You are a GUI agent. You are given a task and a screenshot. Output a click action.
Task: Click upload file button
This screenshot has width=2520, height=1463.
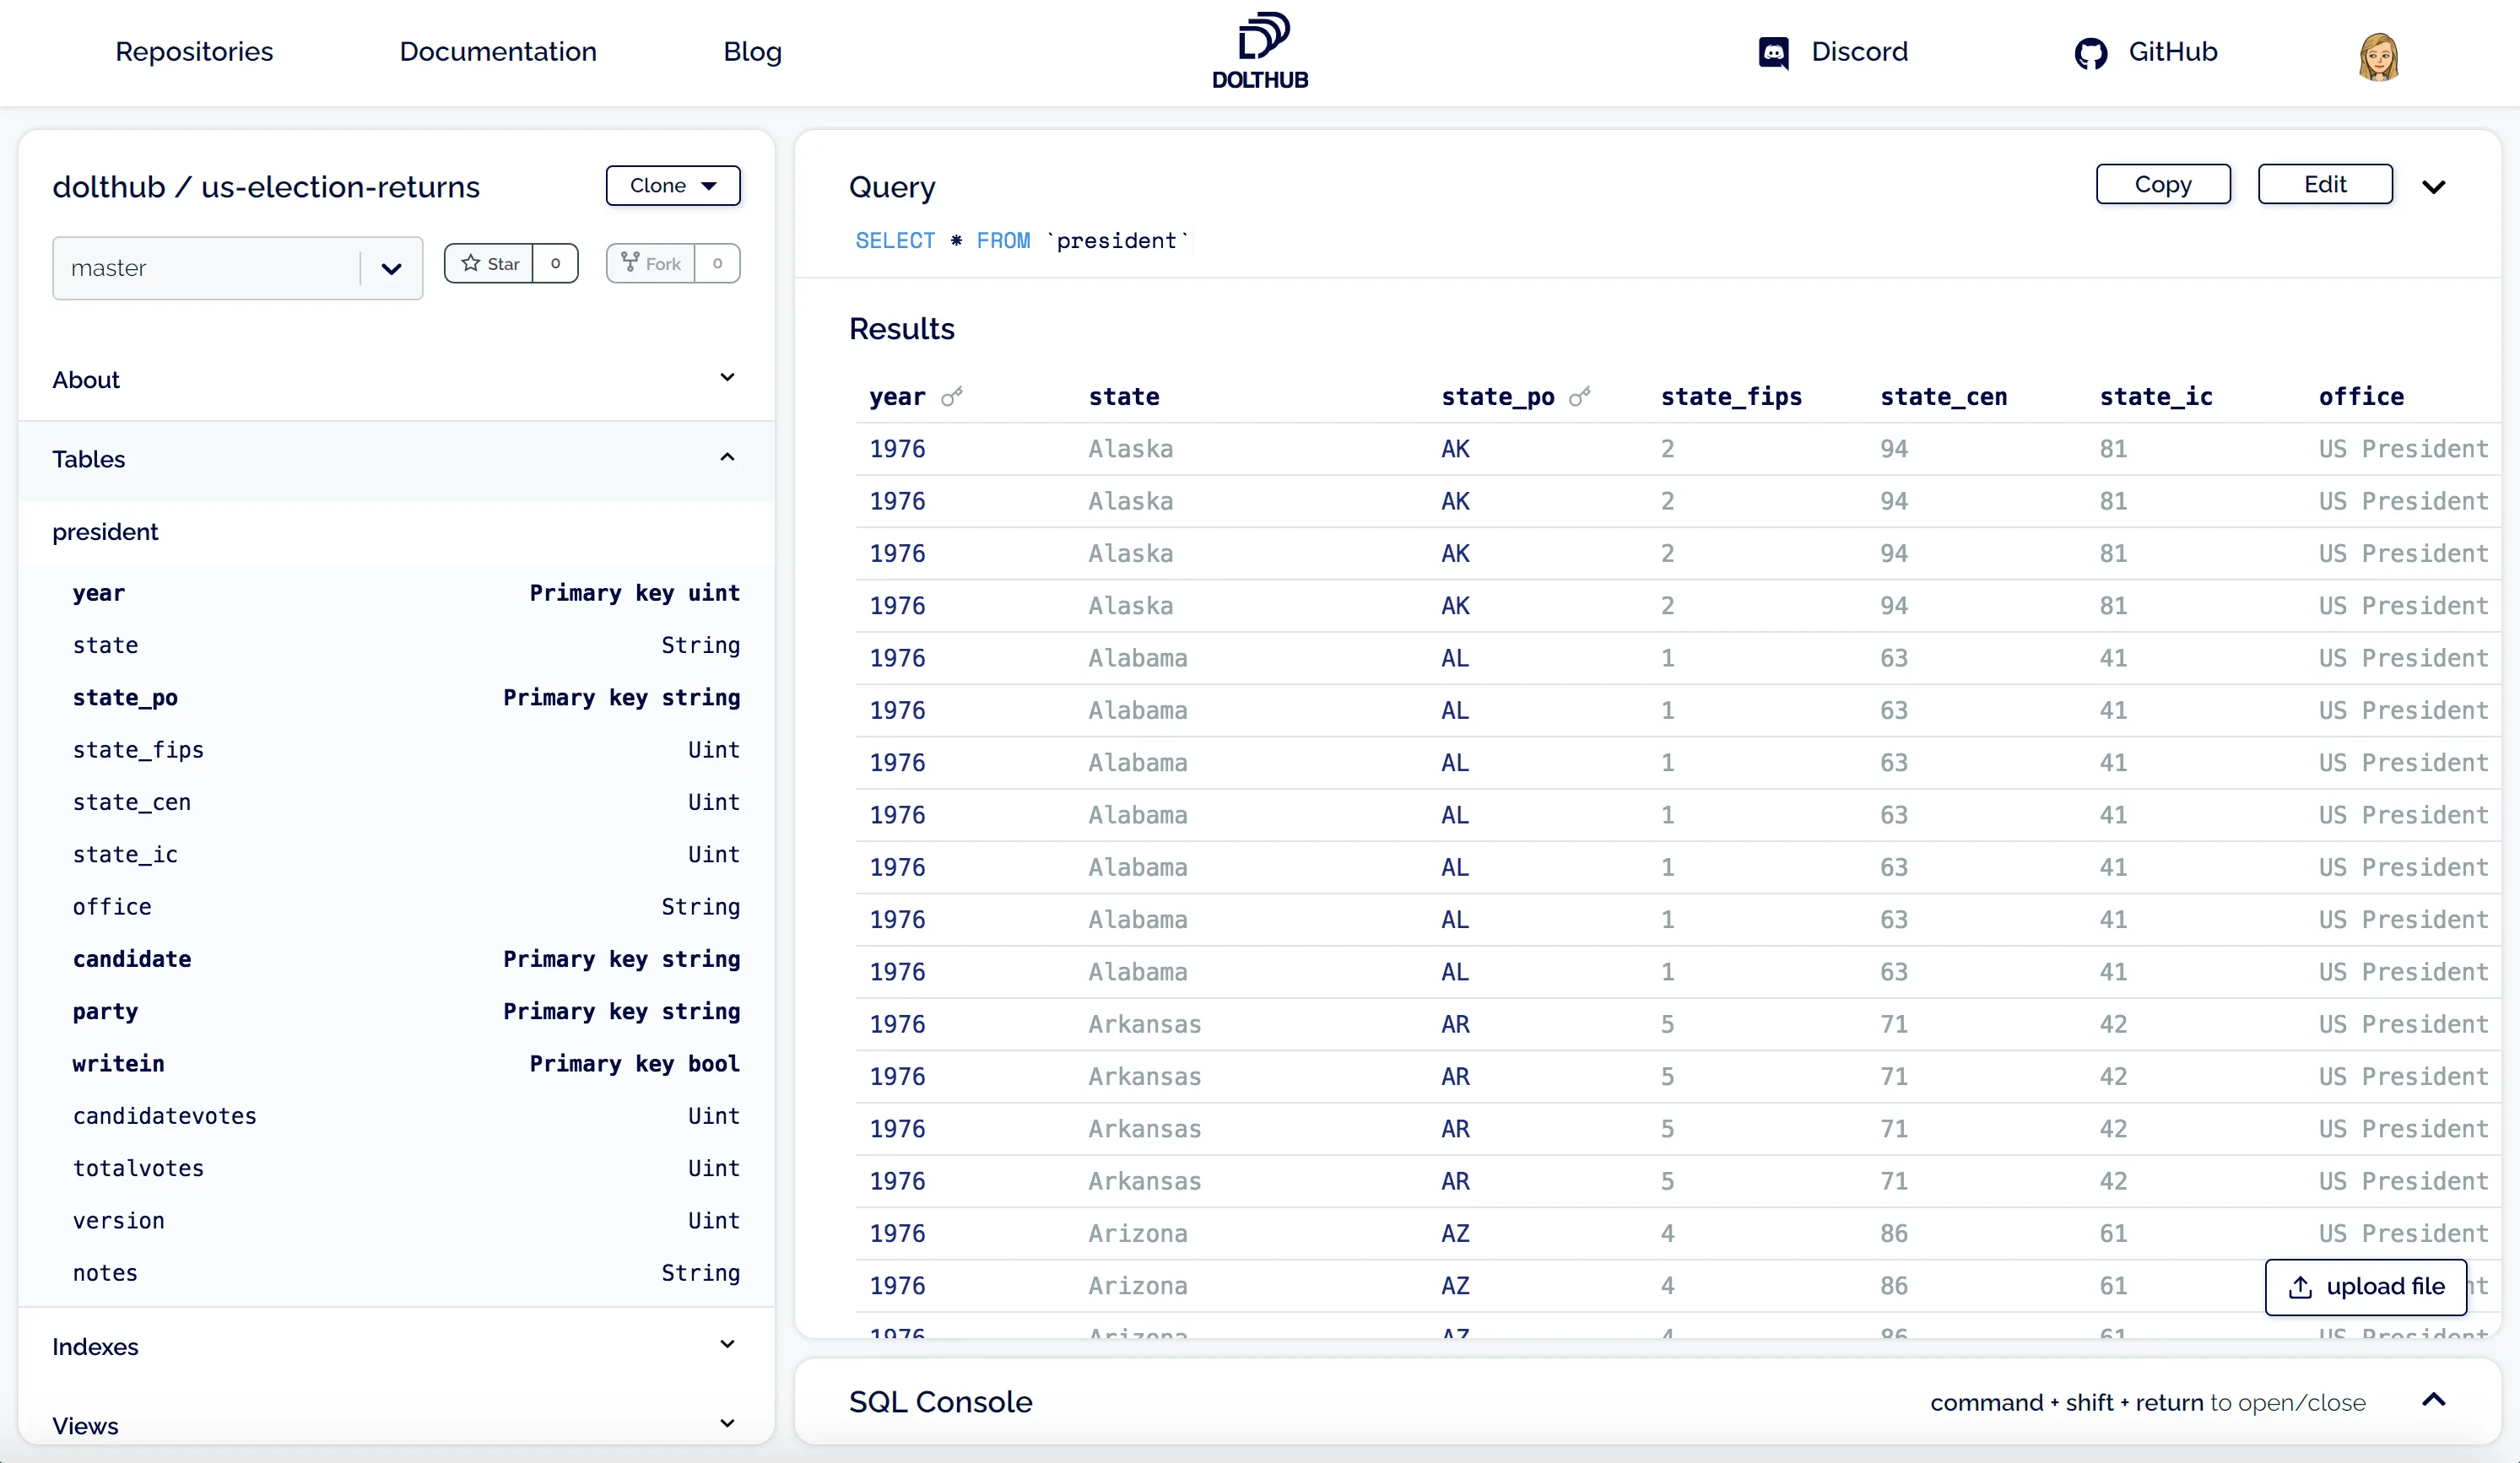[x=2365, y=1287]
